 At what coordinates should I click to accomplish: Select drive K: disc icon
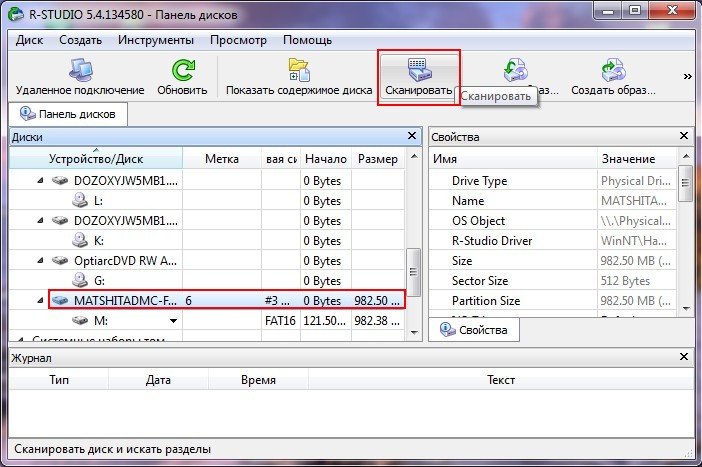pyautogui.click(x=80, y=240)
